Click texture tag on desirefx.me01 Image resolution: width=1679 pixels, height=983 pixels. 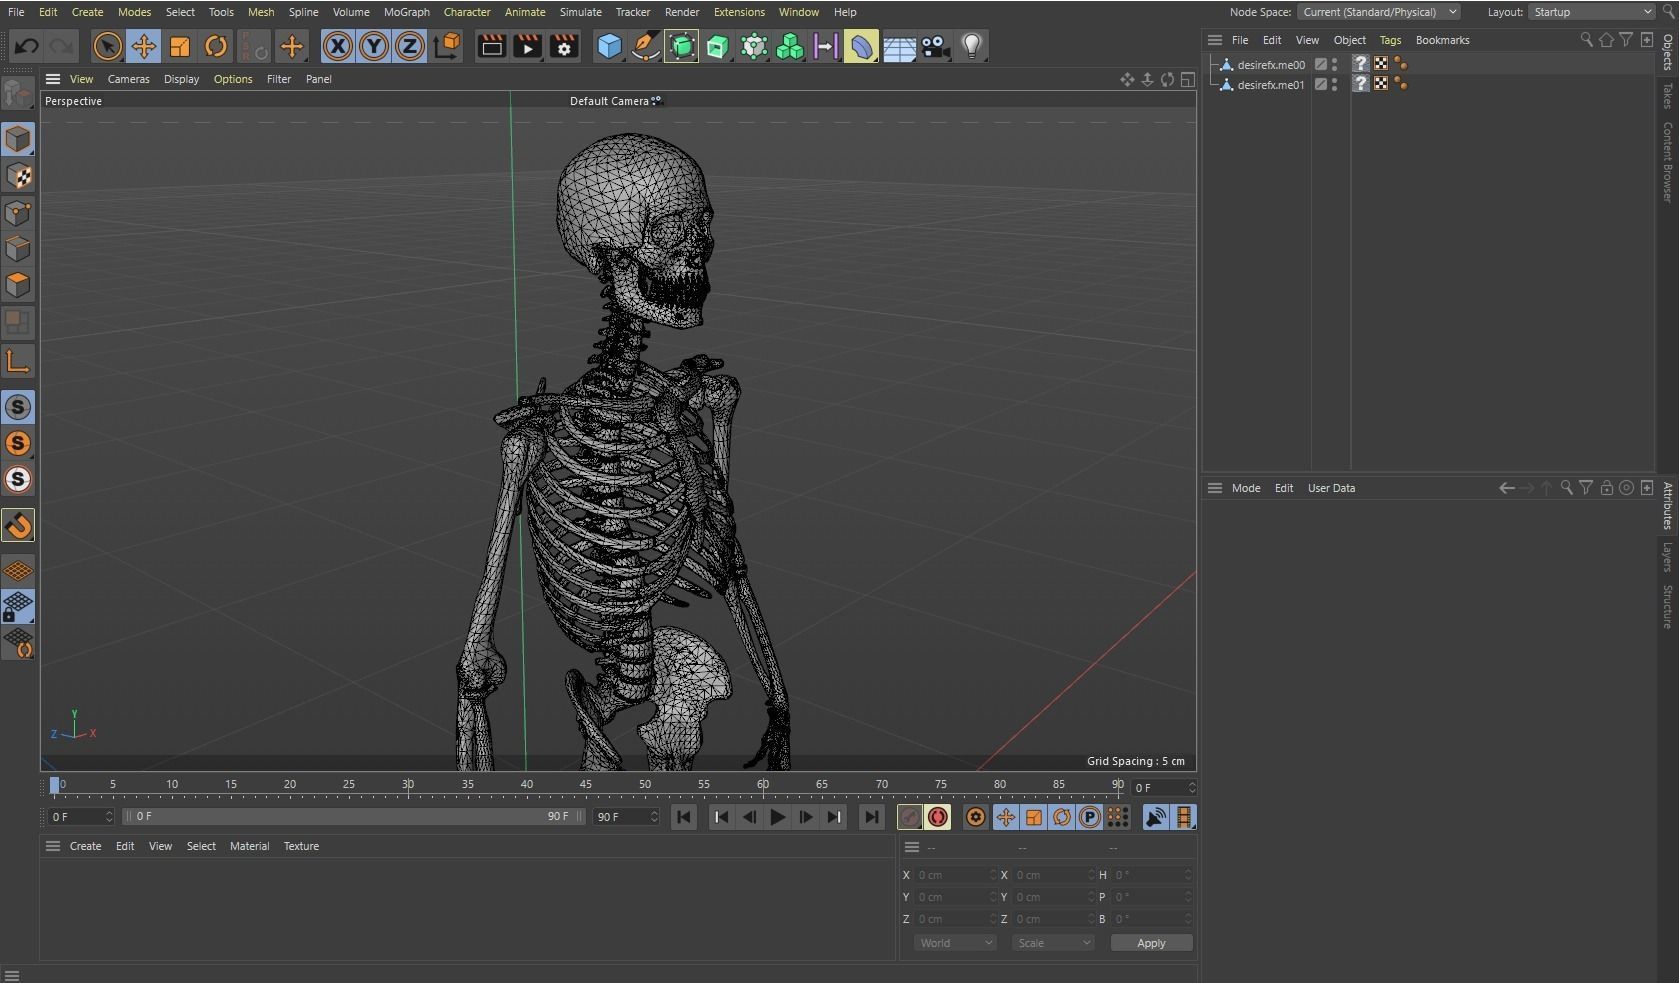pyautogui.click(x=1381, y=85)
